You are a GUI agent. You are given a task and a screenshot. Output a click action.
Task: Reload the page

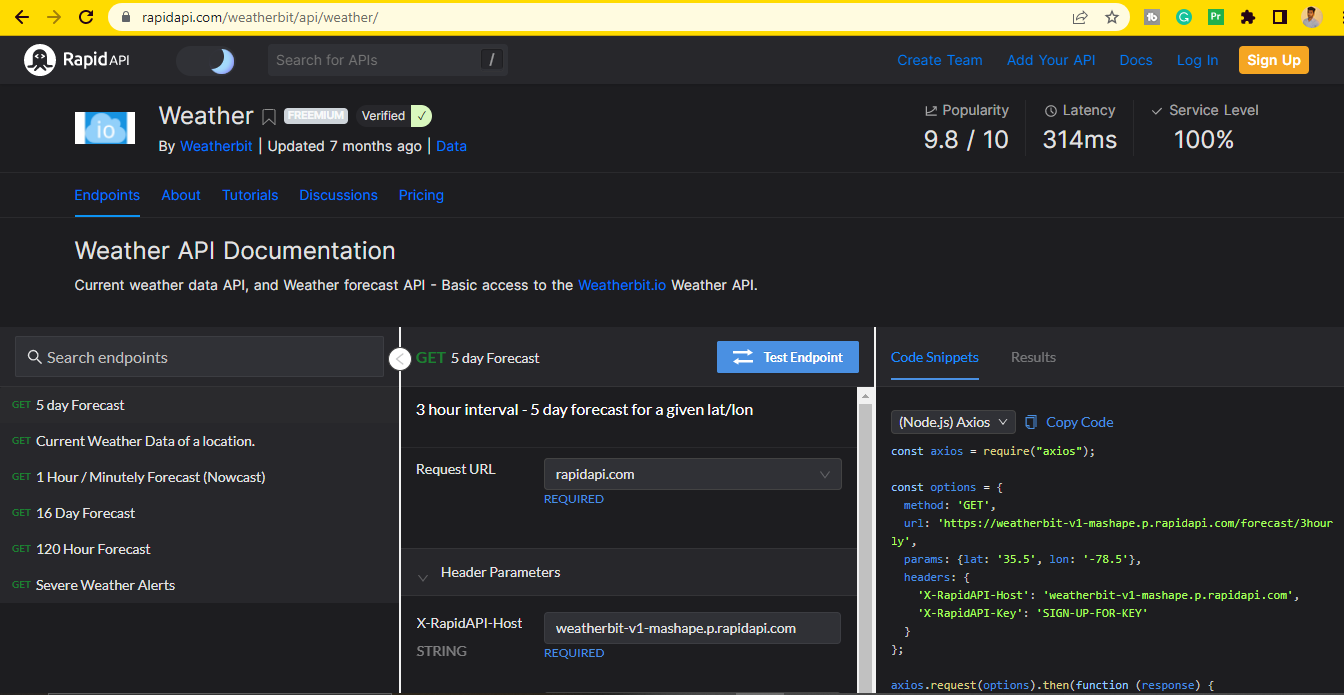86,17
